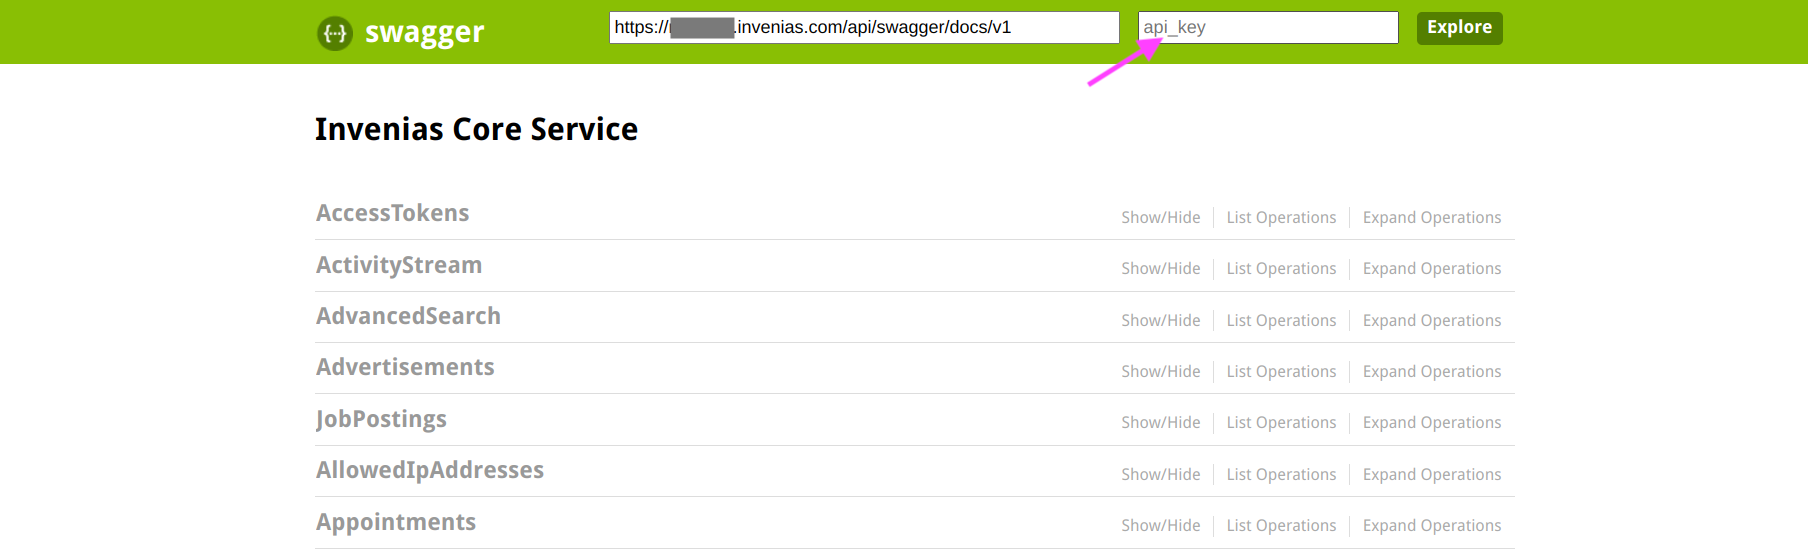This screenshot has height=554, width=1808.
Task: Expand Operations for AllowedIpAddresses
Action: (x=1432, y=475)
